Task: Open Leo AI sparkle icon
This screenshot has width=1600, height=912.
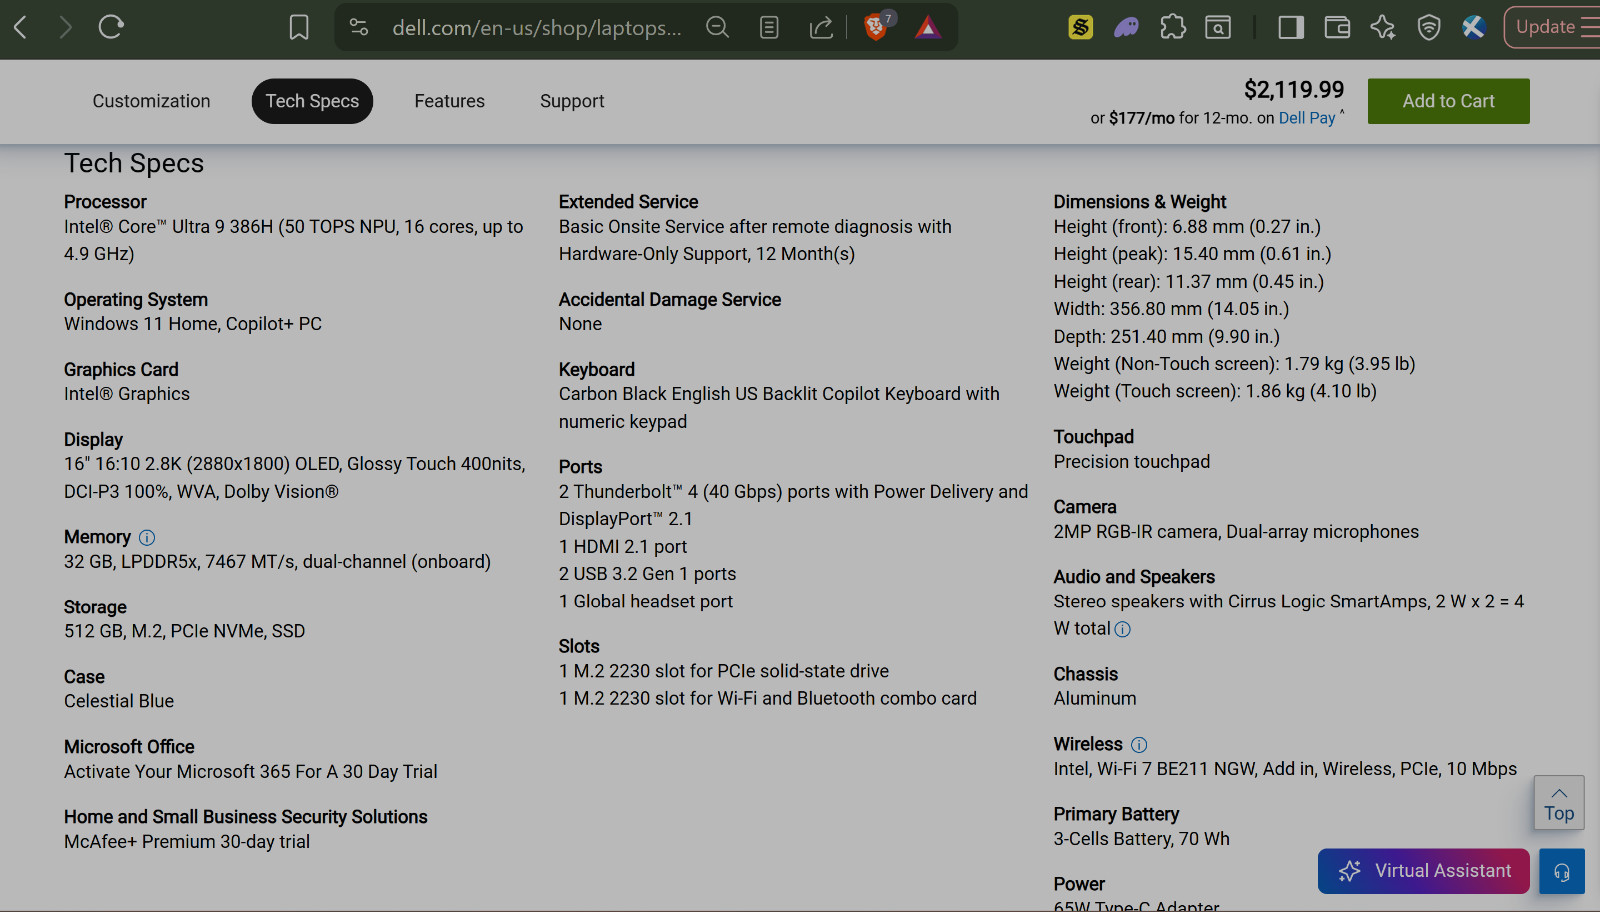Action: point(1383,27)
